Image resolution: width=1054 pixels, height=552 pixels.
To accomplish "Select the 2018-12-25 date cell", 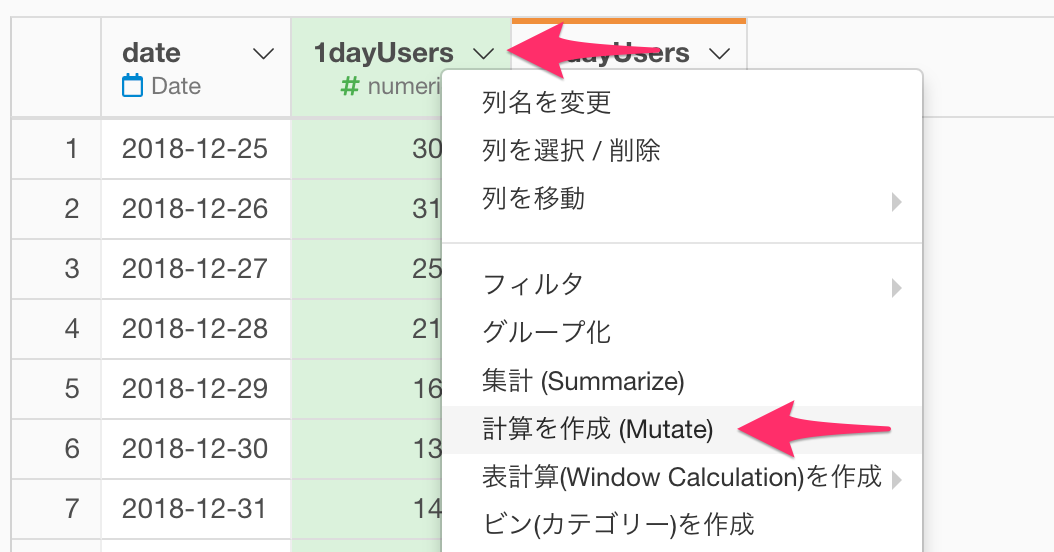I will click(x=196, y=149).
